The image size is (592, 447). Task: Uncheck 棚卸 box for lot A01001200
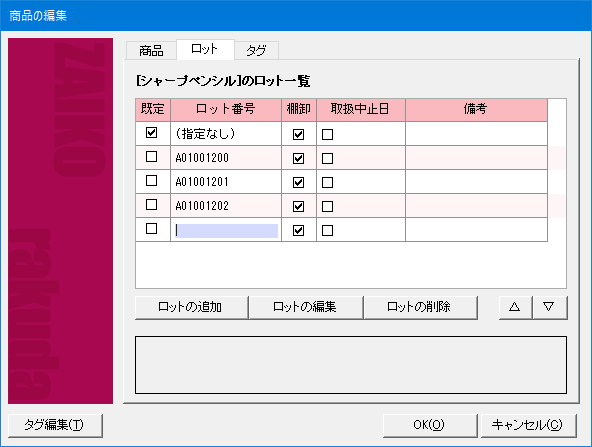[298, 159]
